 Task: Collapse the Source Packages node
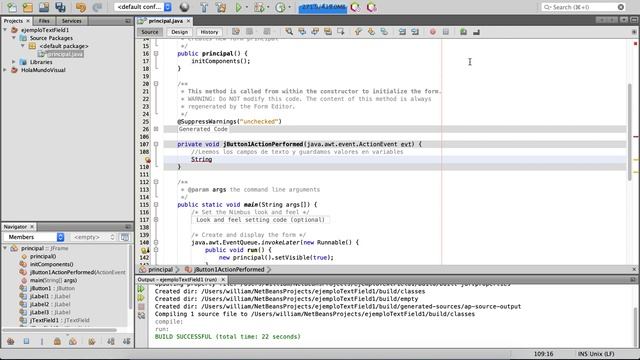[14, 38]
